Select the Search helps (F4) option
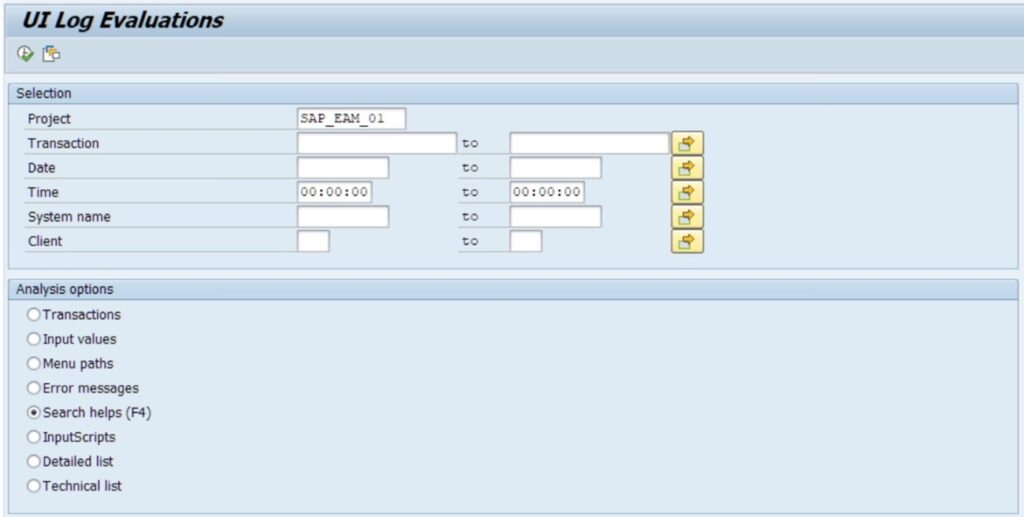This screenshot has height=517, width=1024. (34, 412)
